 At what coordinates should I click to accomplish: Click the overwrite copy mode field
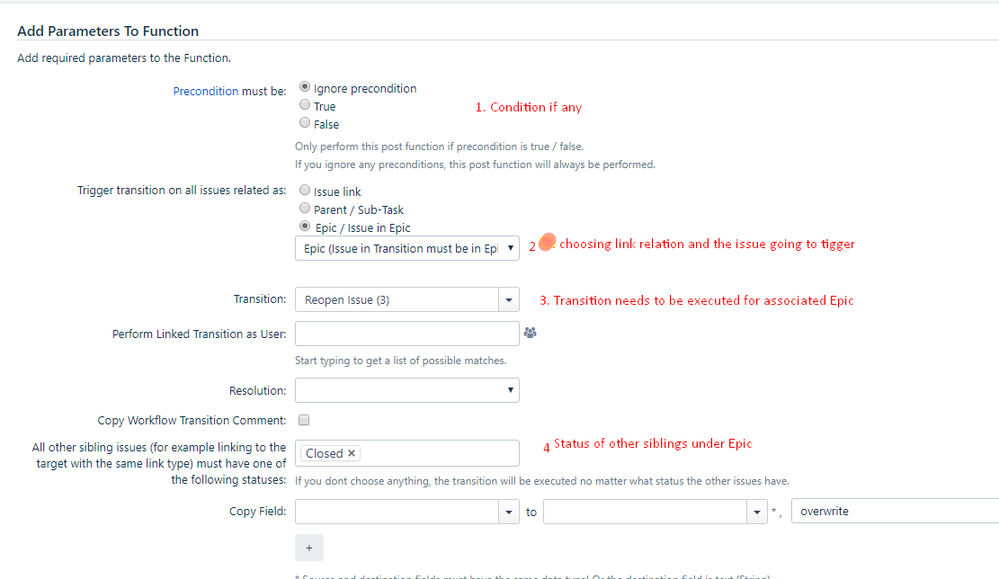click(x=895, y=511)
